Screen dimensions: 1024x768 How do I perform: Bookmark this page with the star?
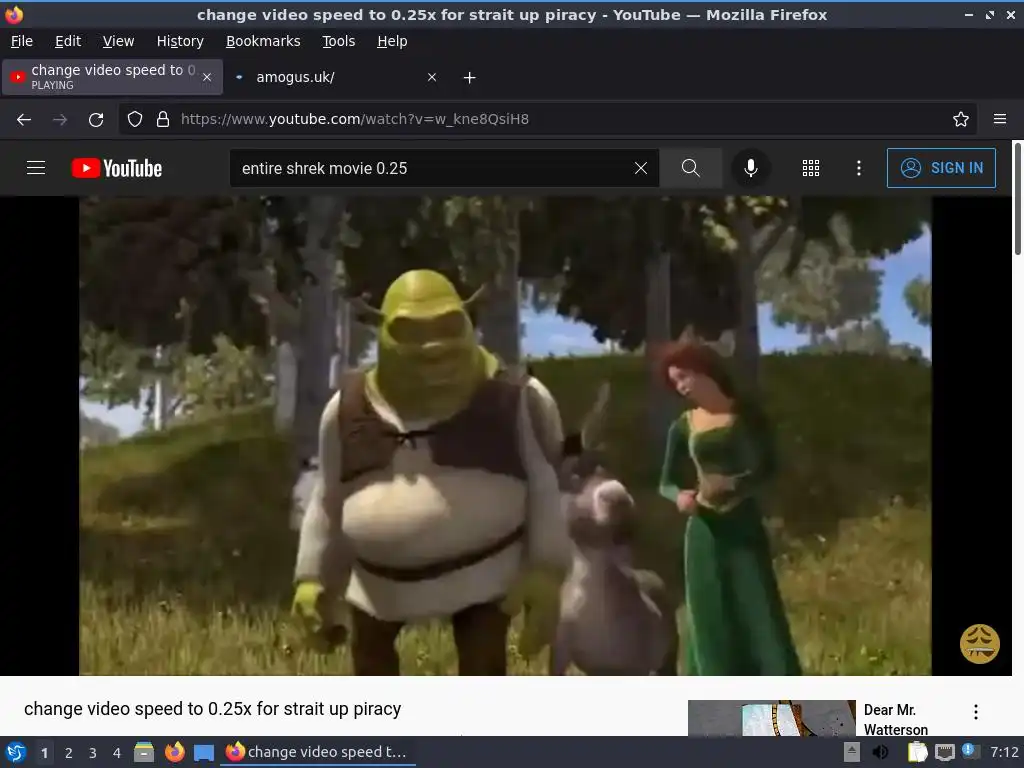tap(961, 119)
